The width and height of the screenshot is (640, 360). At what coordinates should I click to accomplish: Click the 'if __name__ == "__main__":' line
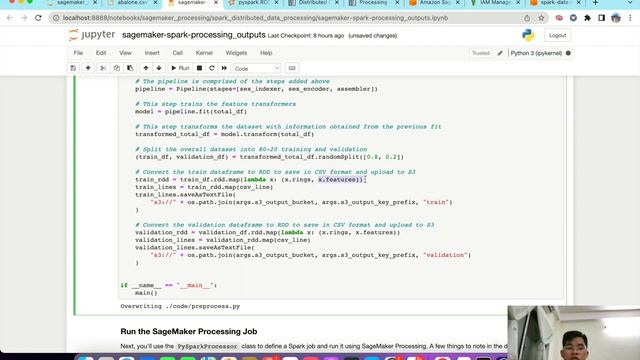tap(169, 285)
